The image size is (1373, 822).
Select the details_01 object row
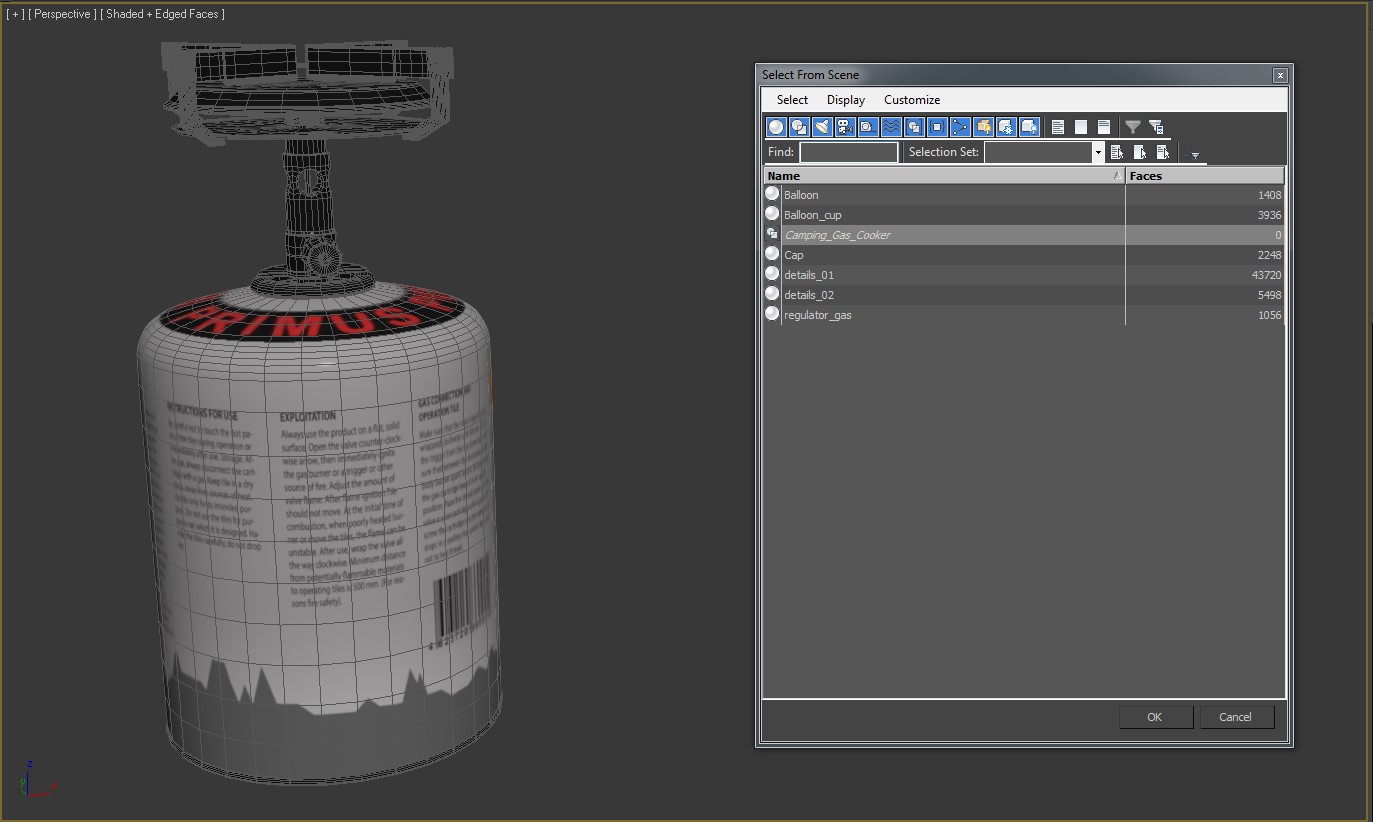pyautogui.click(x=1024, y=275)
